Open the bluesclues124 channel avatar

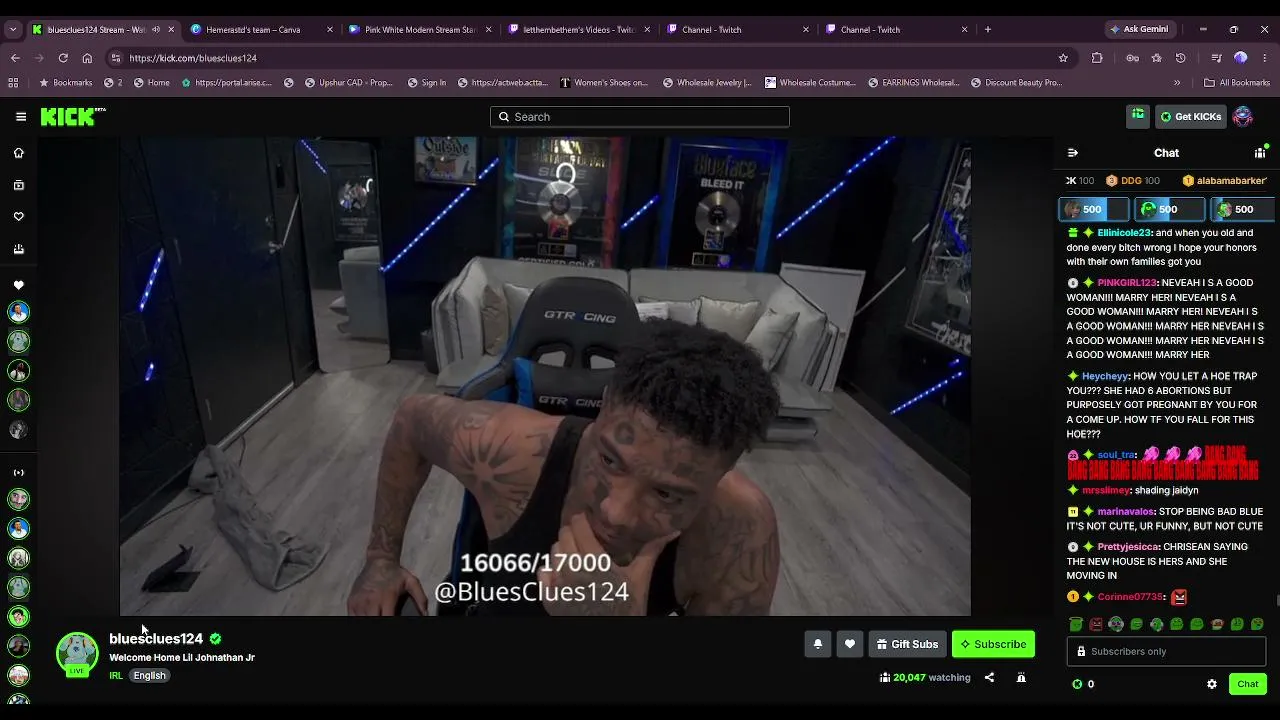tap(77, 653)
